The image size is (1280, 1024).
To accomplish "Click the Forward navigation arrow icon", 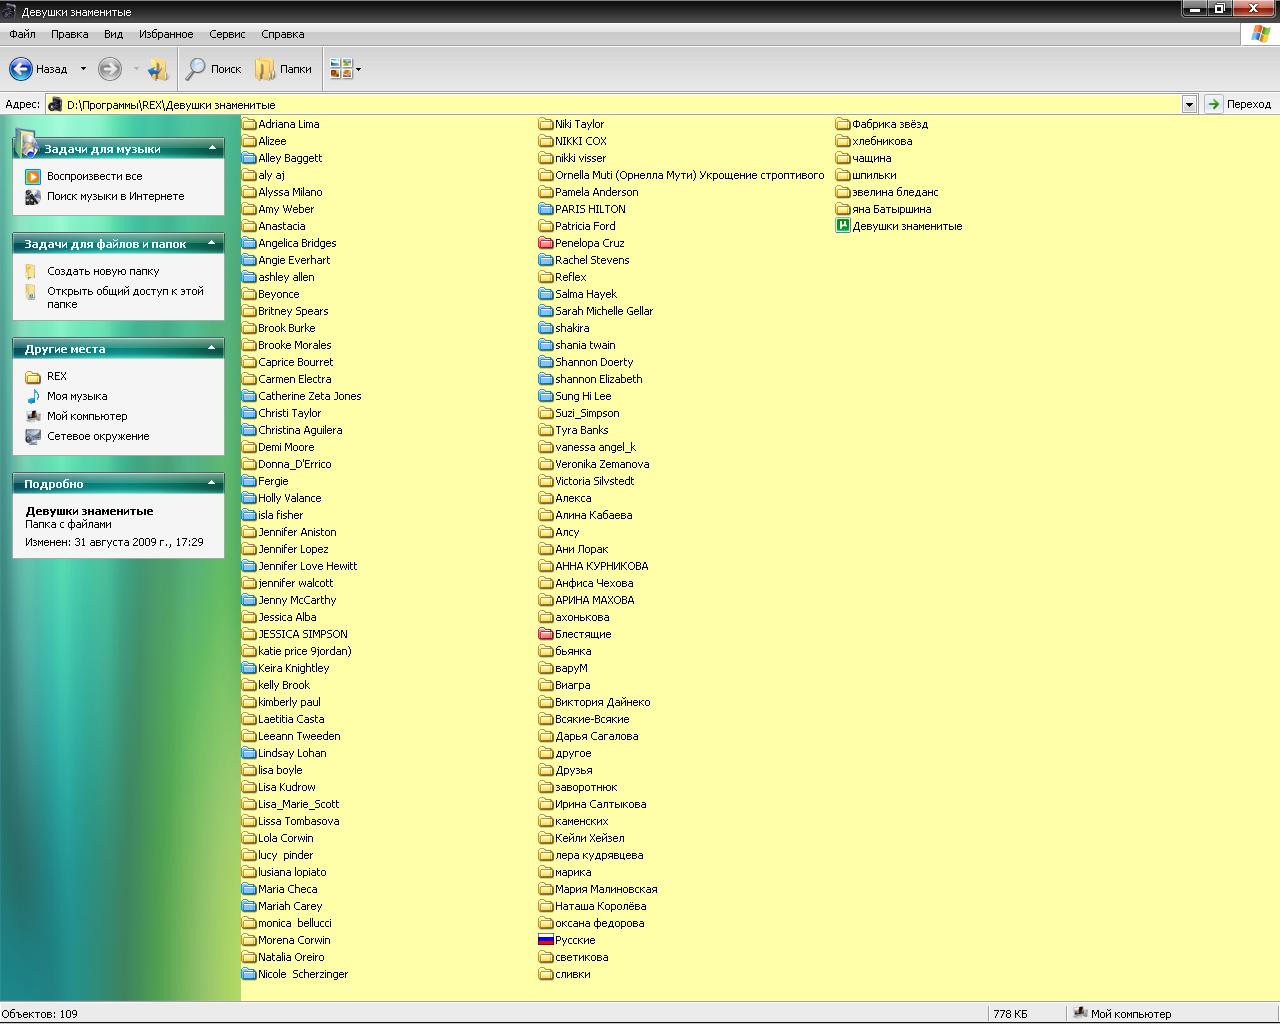I will click(110, 69).
